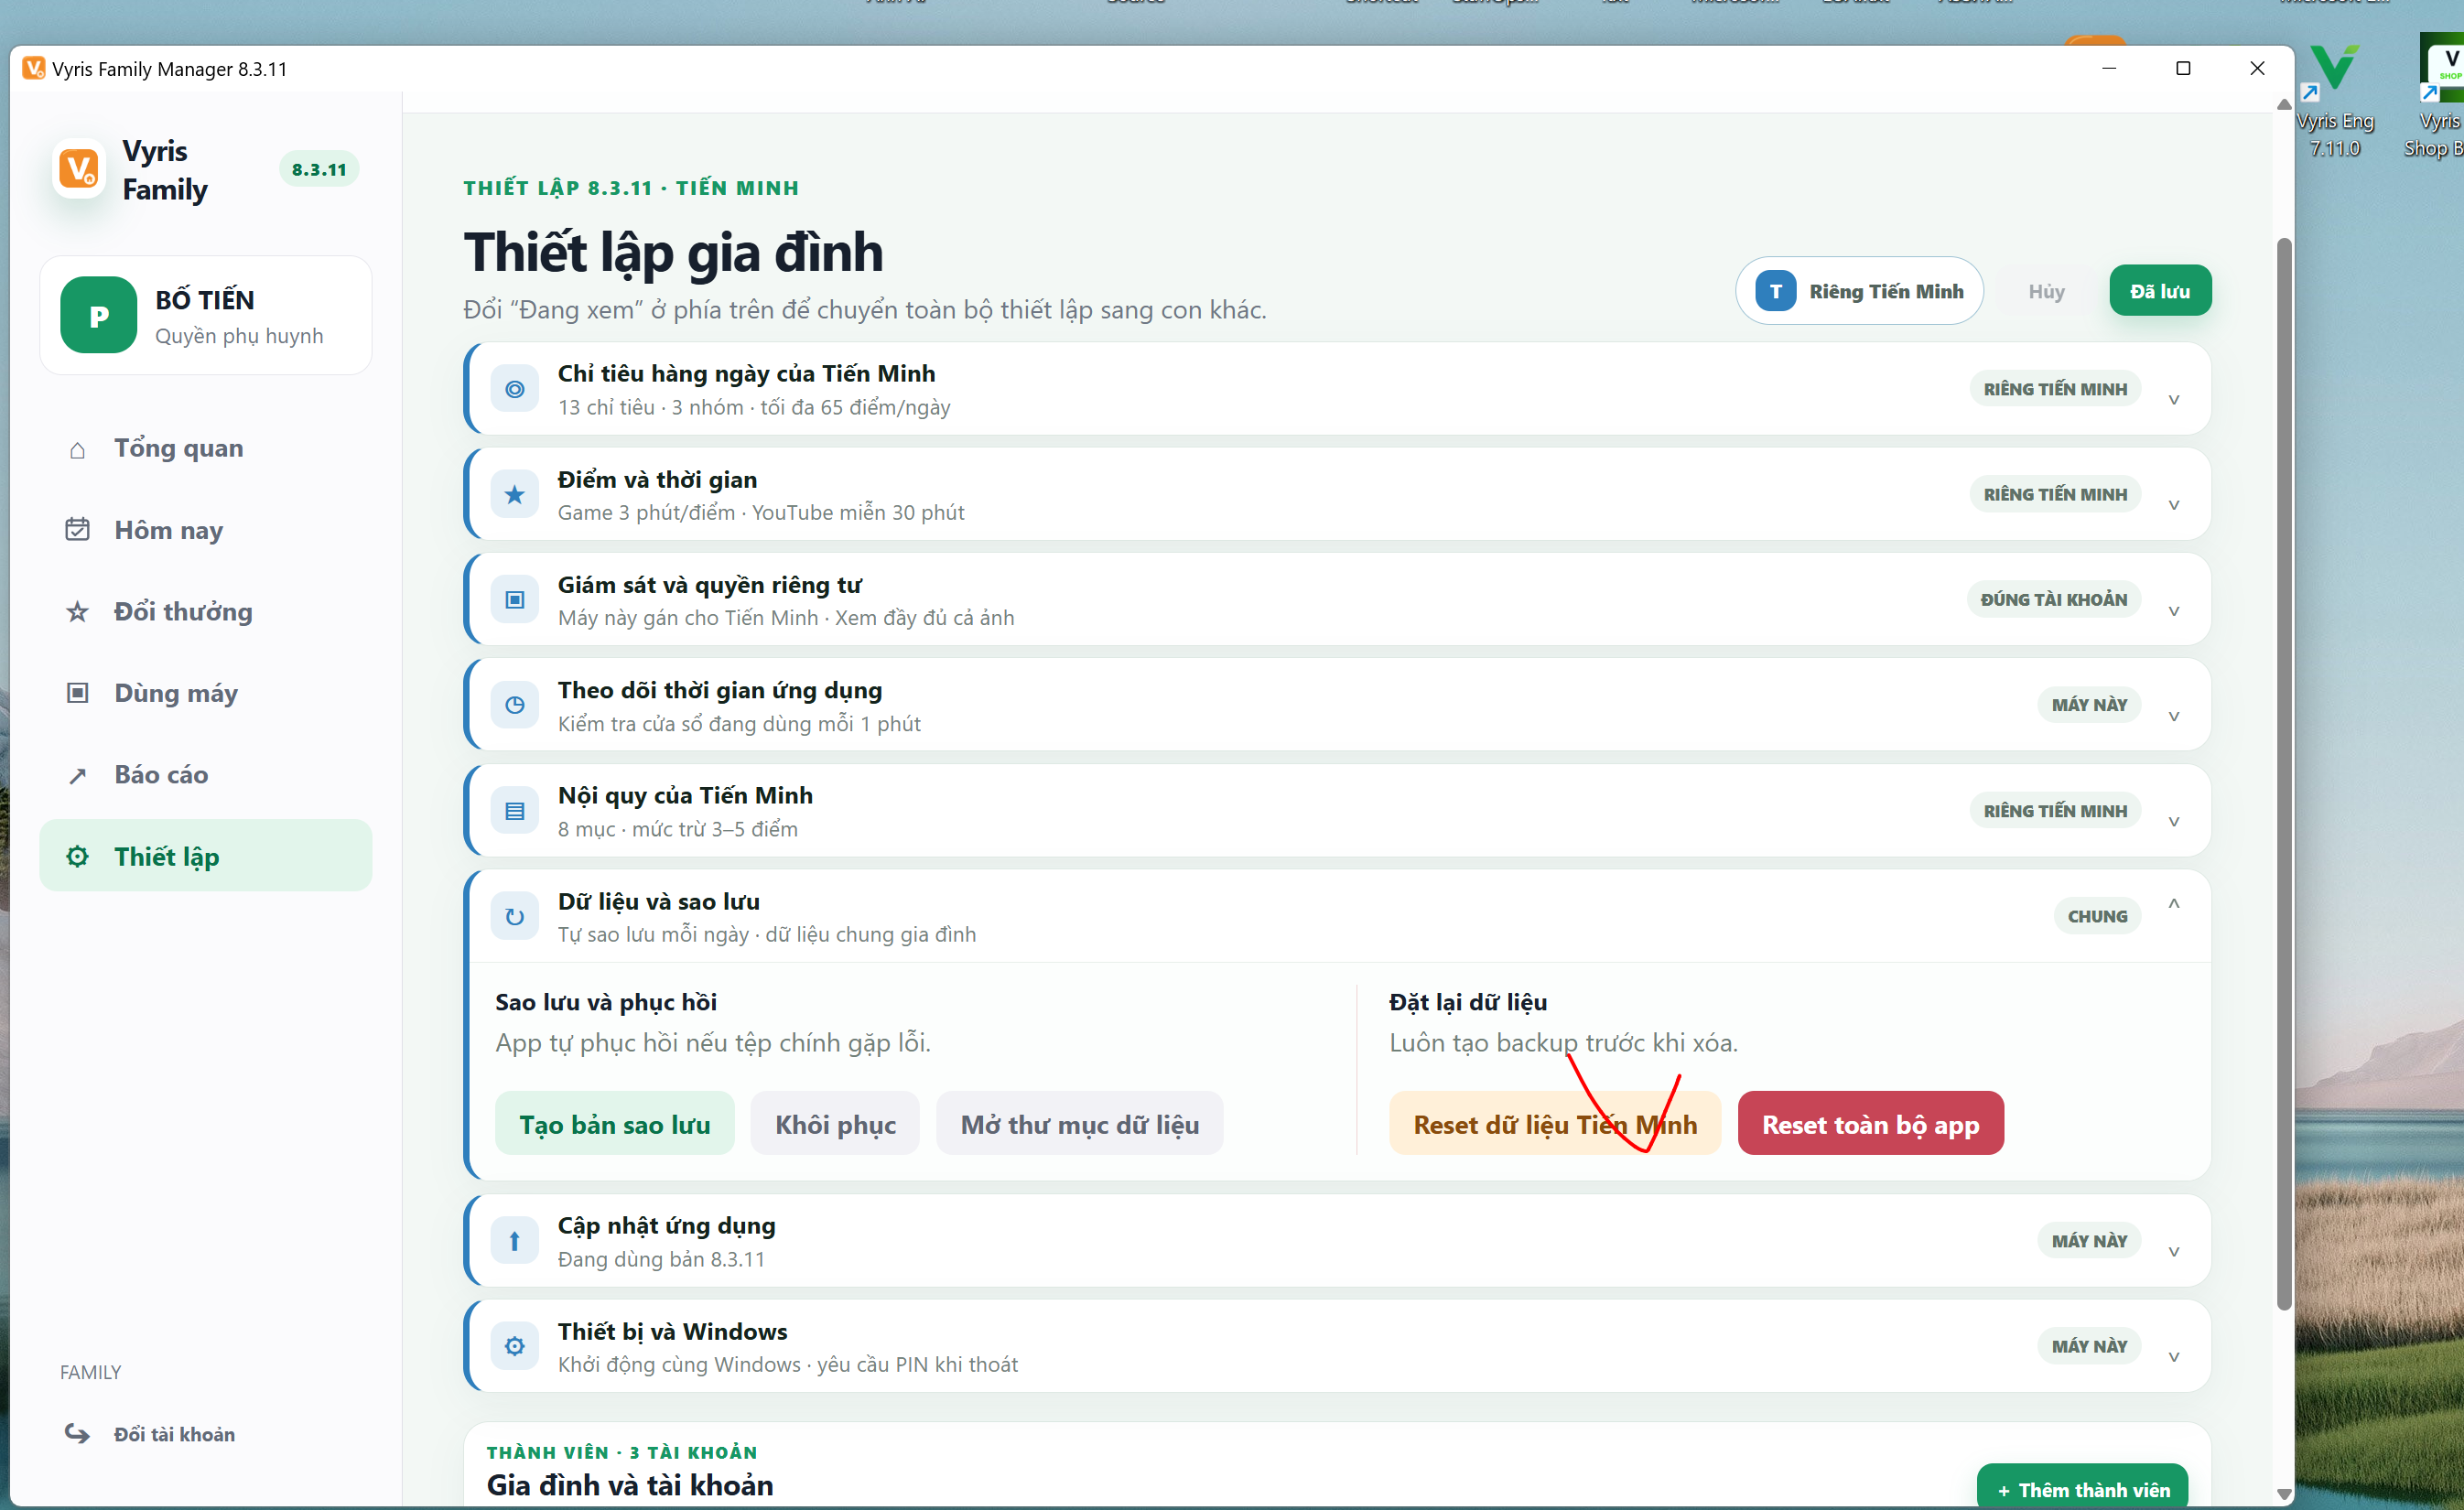Click the MÁY NÀY badge on Thiết bị và Windows row

click(x=2089, y=1347)
